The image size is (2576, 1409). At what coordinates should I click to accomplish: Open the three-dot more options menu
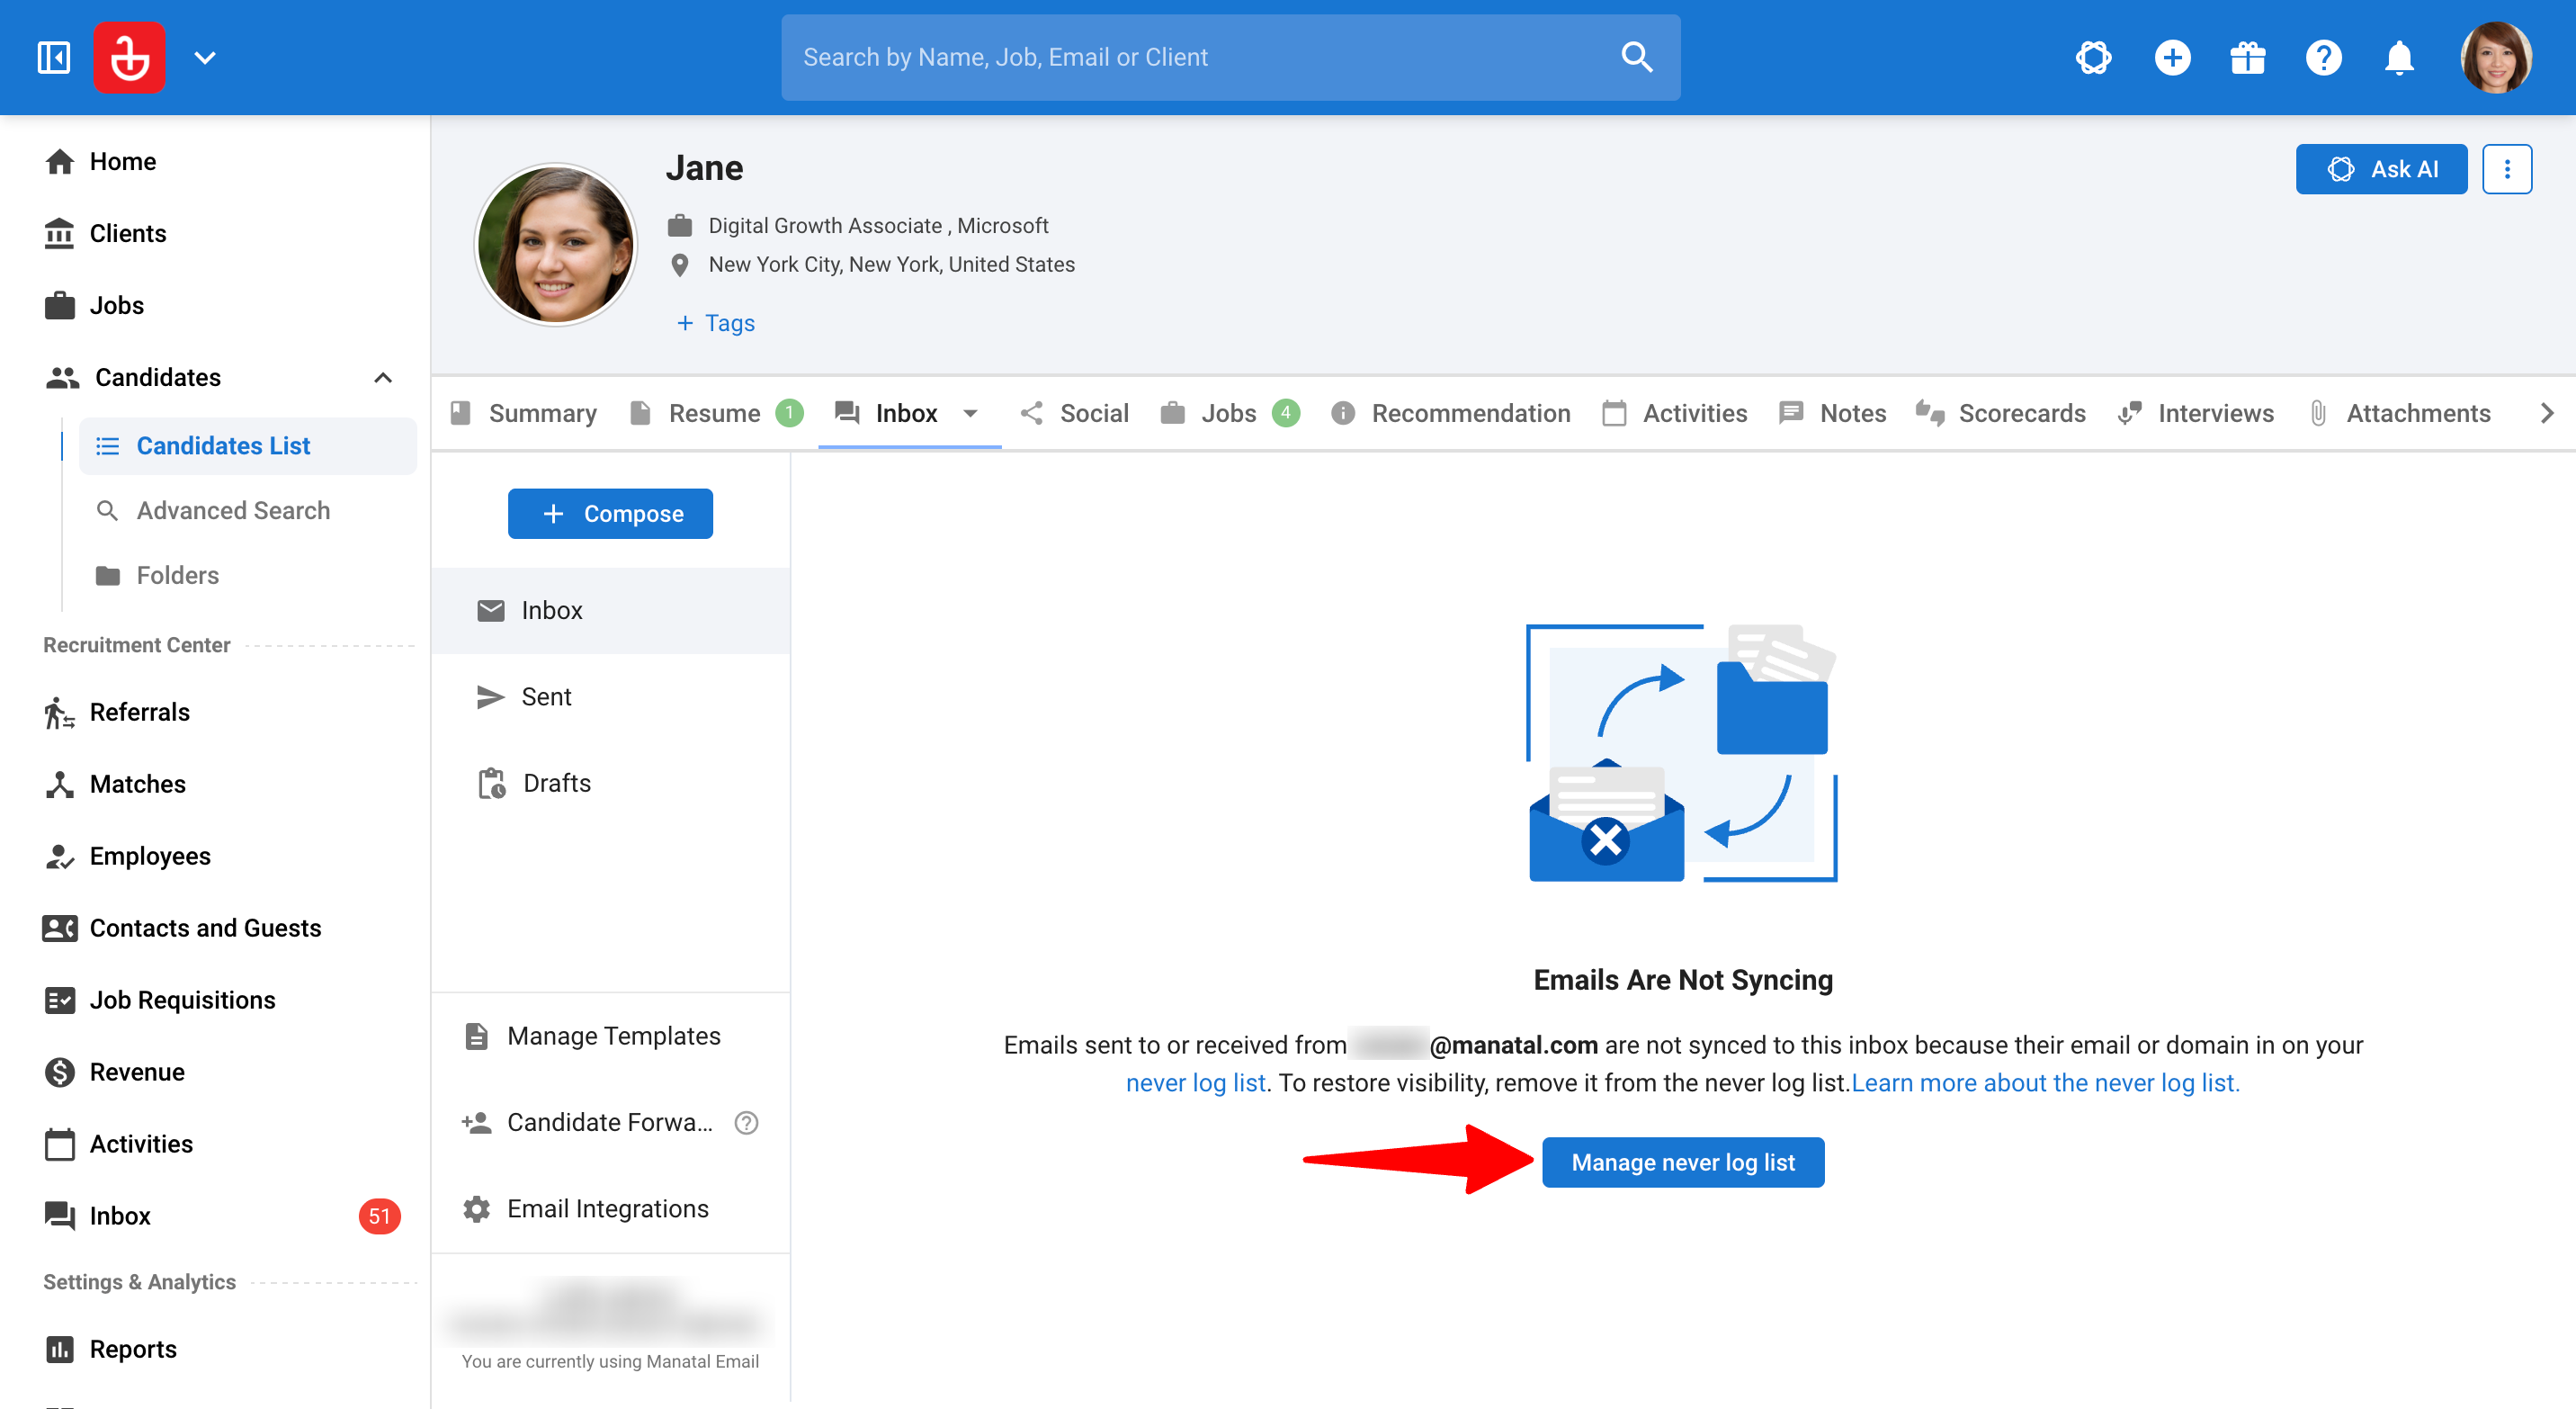(x=2507, y=169)
